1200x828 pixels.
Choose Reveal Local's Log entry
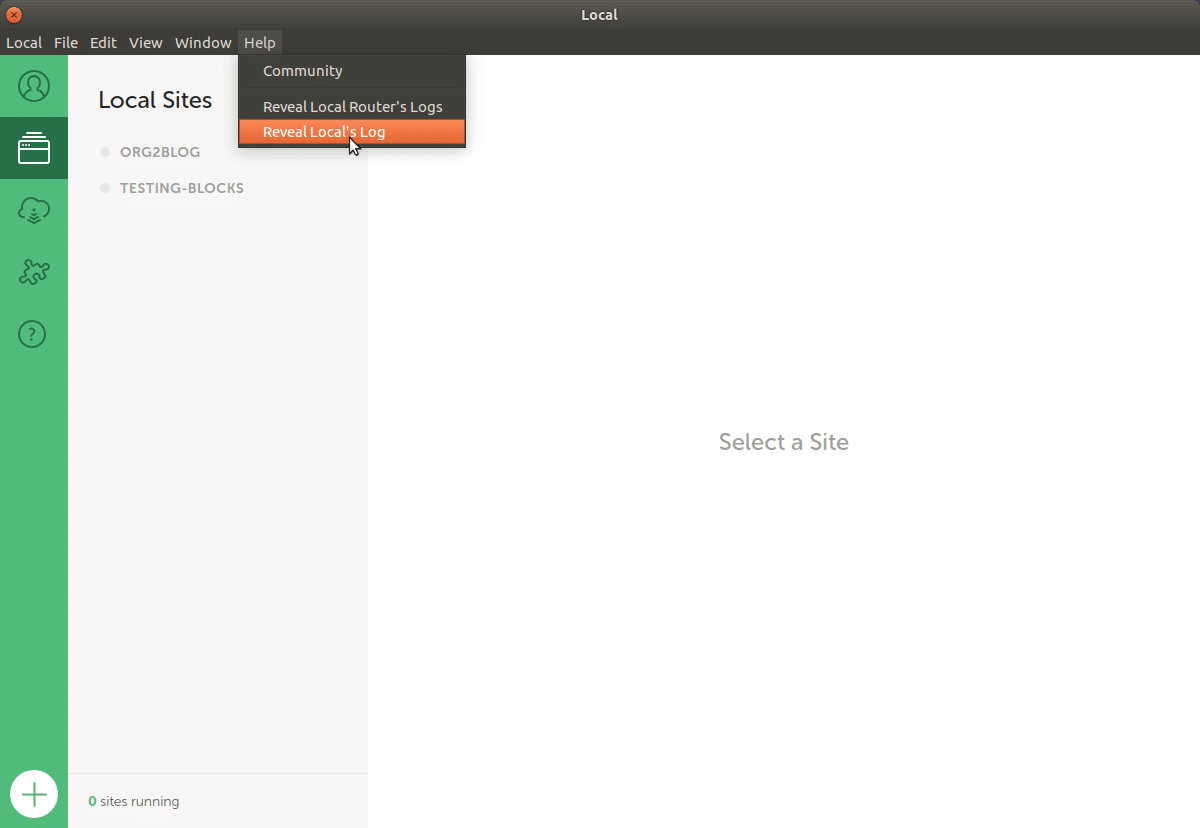(x=323, y=131)
